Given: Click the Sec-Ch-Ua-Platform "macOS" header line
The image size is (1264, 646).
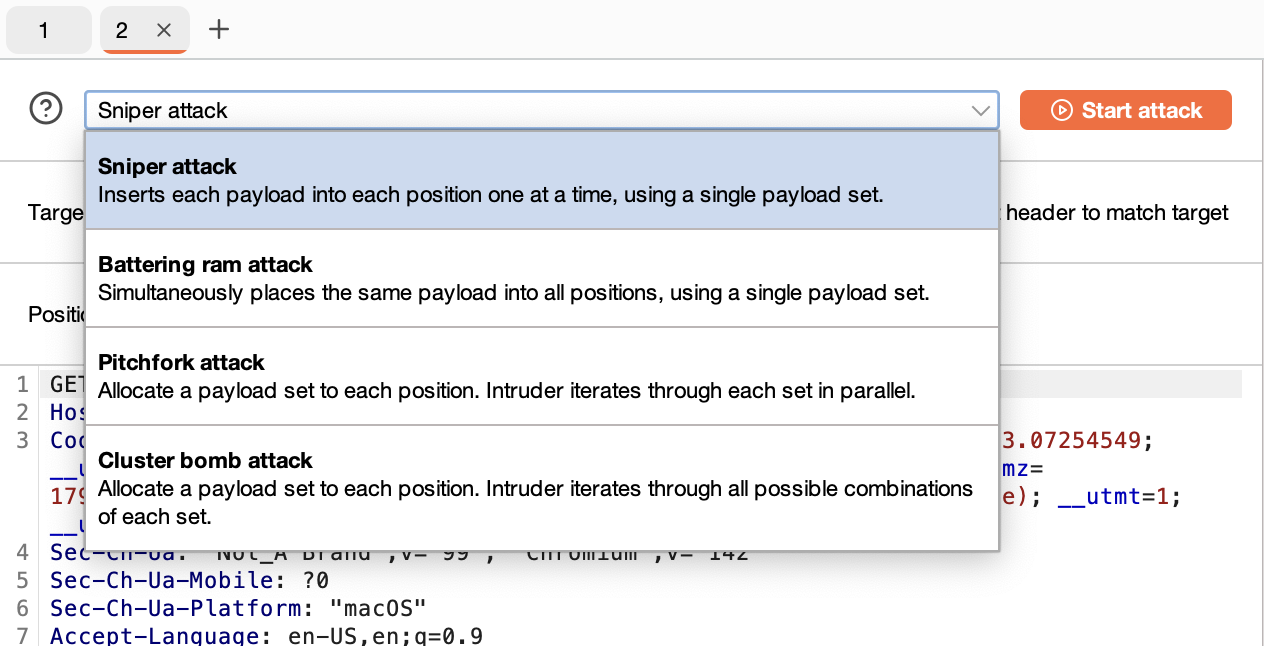Looking at the screenshot, I should point(238,608).
